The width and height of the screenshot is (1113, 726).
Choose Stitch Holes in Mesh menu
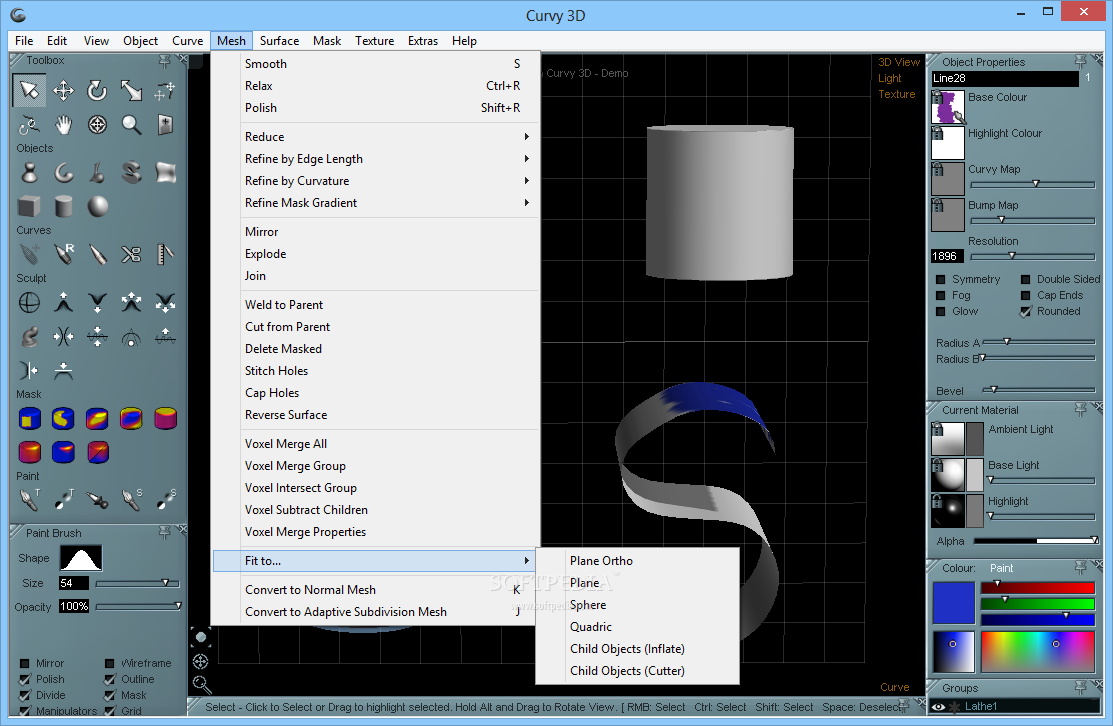pyautogui.click(x=376, y=370)
